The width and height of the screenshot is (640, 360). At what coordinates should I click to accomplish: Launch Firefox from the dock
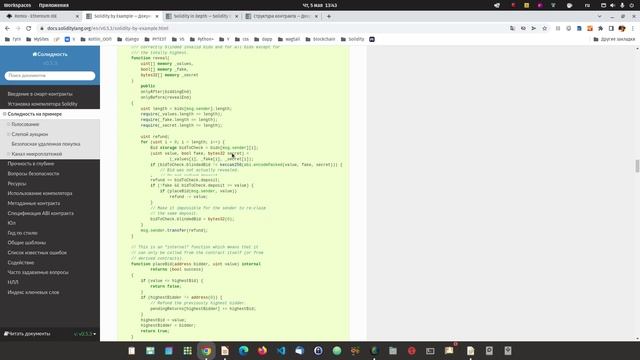pyautogui.click(x=262, y=351)
